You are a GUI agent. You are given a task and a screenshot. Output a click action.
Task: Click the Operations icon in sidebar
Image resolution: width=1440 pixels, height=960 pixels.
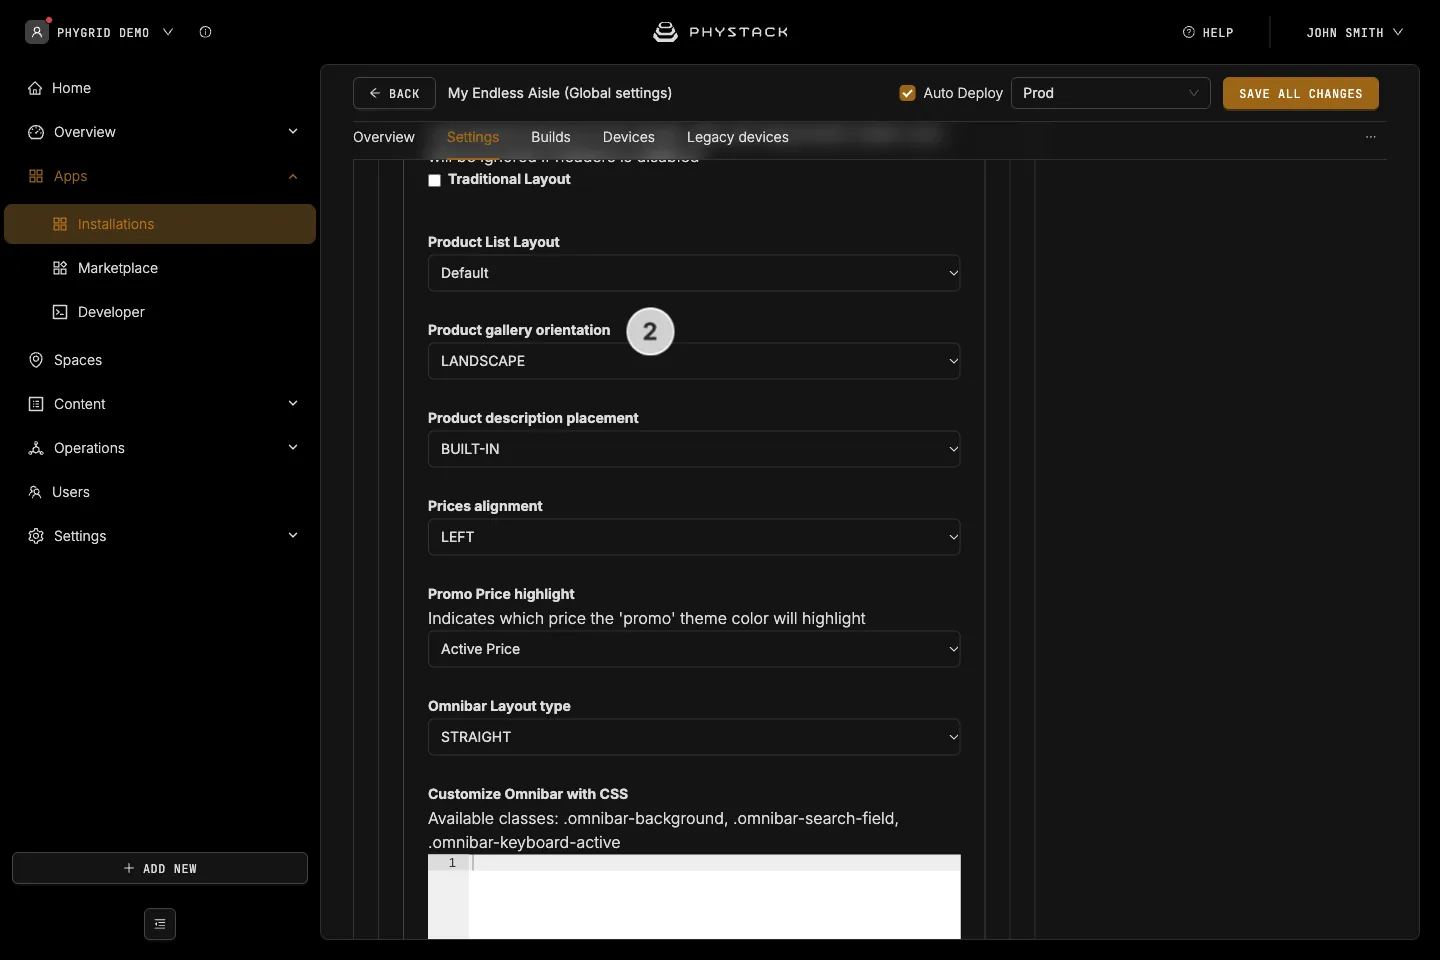(36, 448)
